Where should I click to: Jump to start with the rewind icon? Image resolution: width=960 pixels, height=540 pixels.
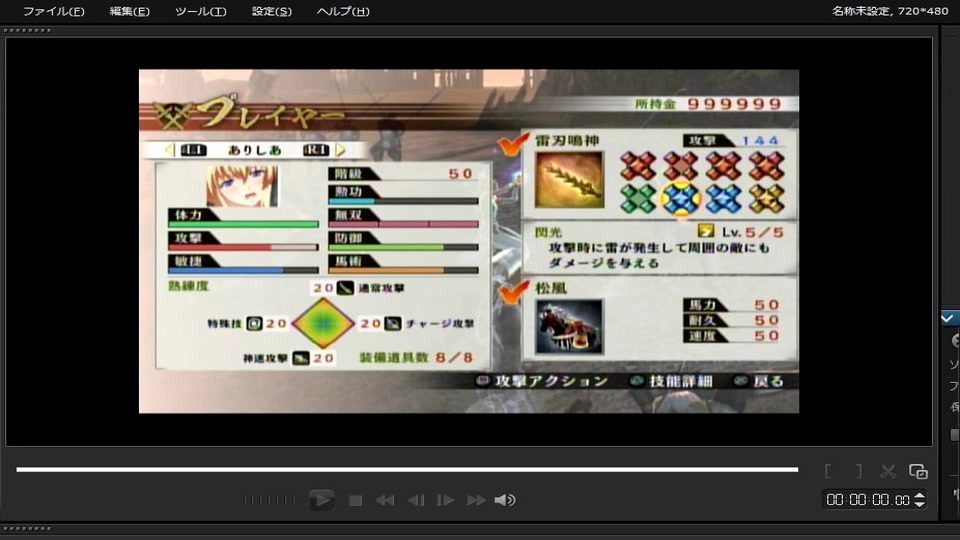coord(384,500)
